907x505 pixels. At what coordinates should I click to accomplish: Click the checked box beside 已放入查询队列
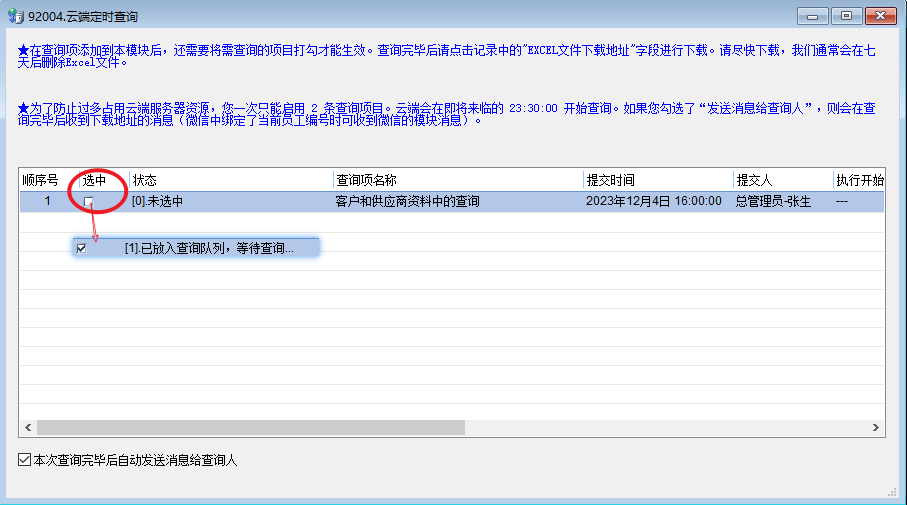[81, 249]
